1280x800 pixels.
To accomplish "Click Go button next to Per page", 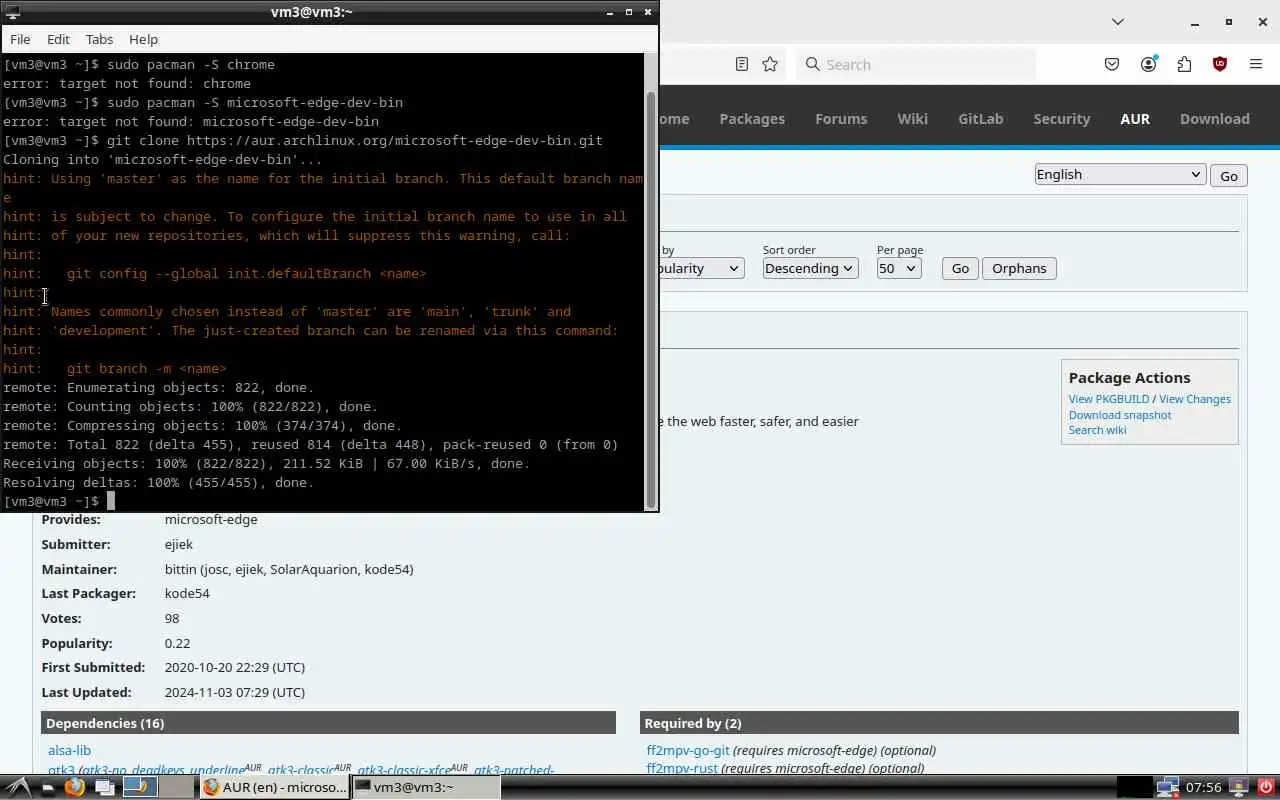I will tap(960, 268).
